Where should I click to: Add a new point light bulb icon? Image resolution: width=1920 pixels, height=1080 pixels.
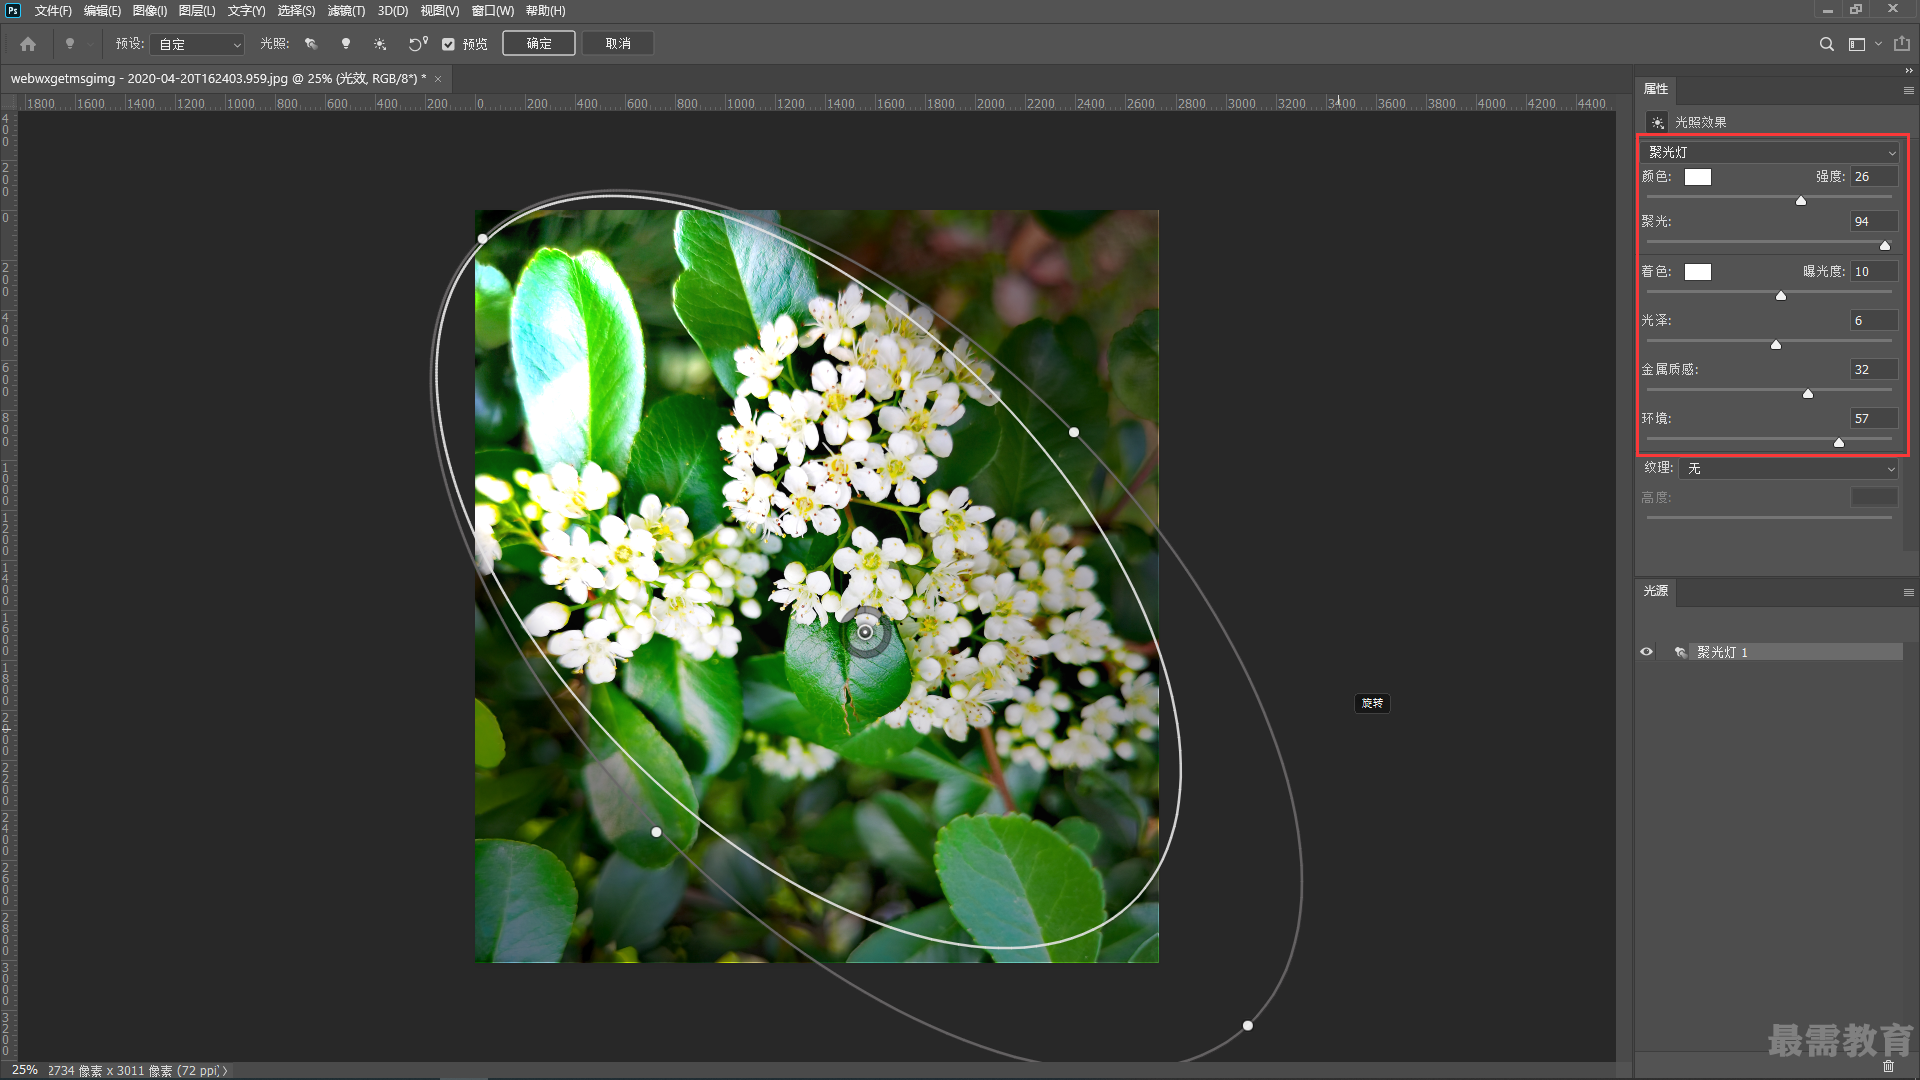[x=346, y=44]
